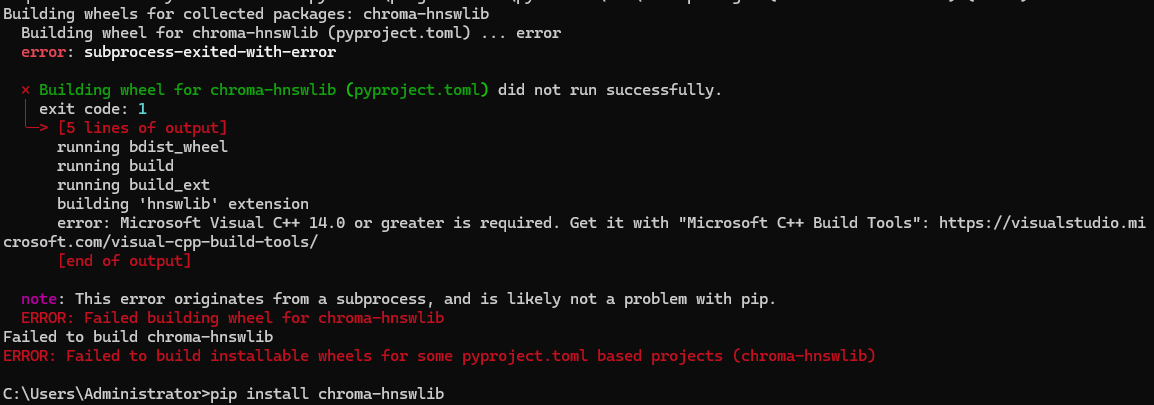The width and height of the screenshot is (1154, 405).
Task: Click the 'pip install chroma-hnswlib' command line
Action: [327, 395]
